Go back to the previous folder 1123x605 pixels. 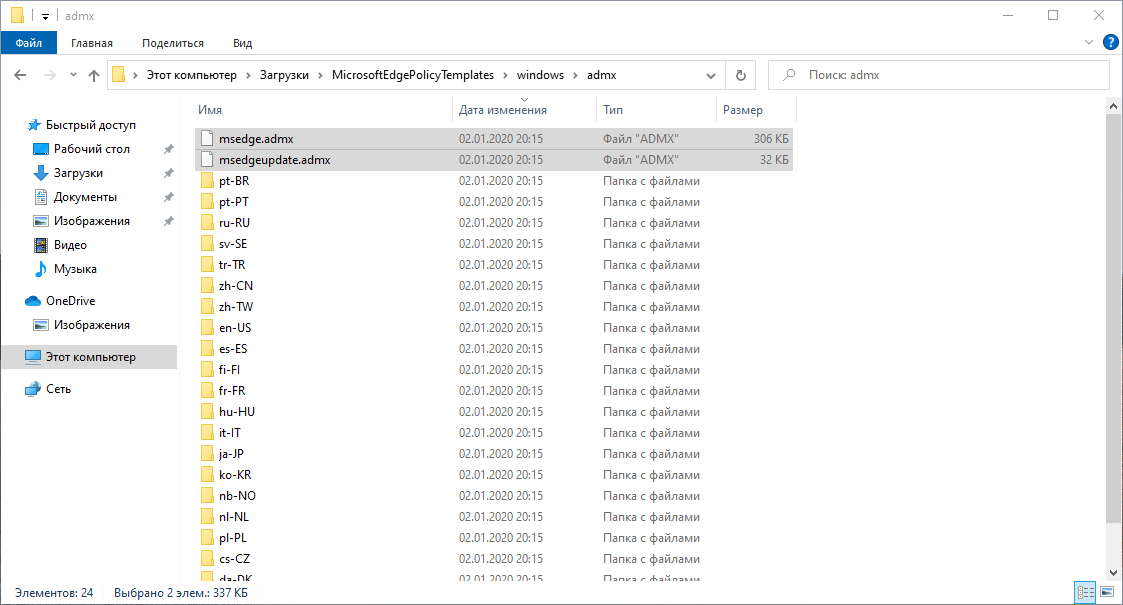pos(20,74)
